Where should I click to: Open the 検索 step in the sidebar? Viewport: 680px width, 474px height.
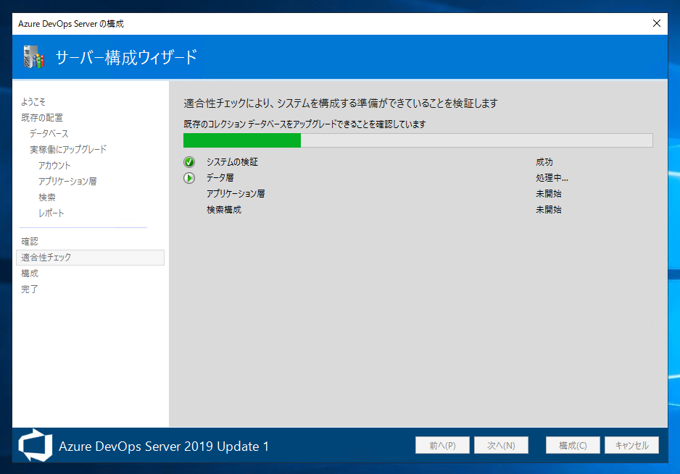pyautogui.click(x=47, y=197)
